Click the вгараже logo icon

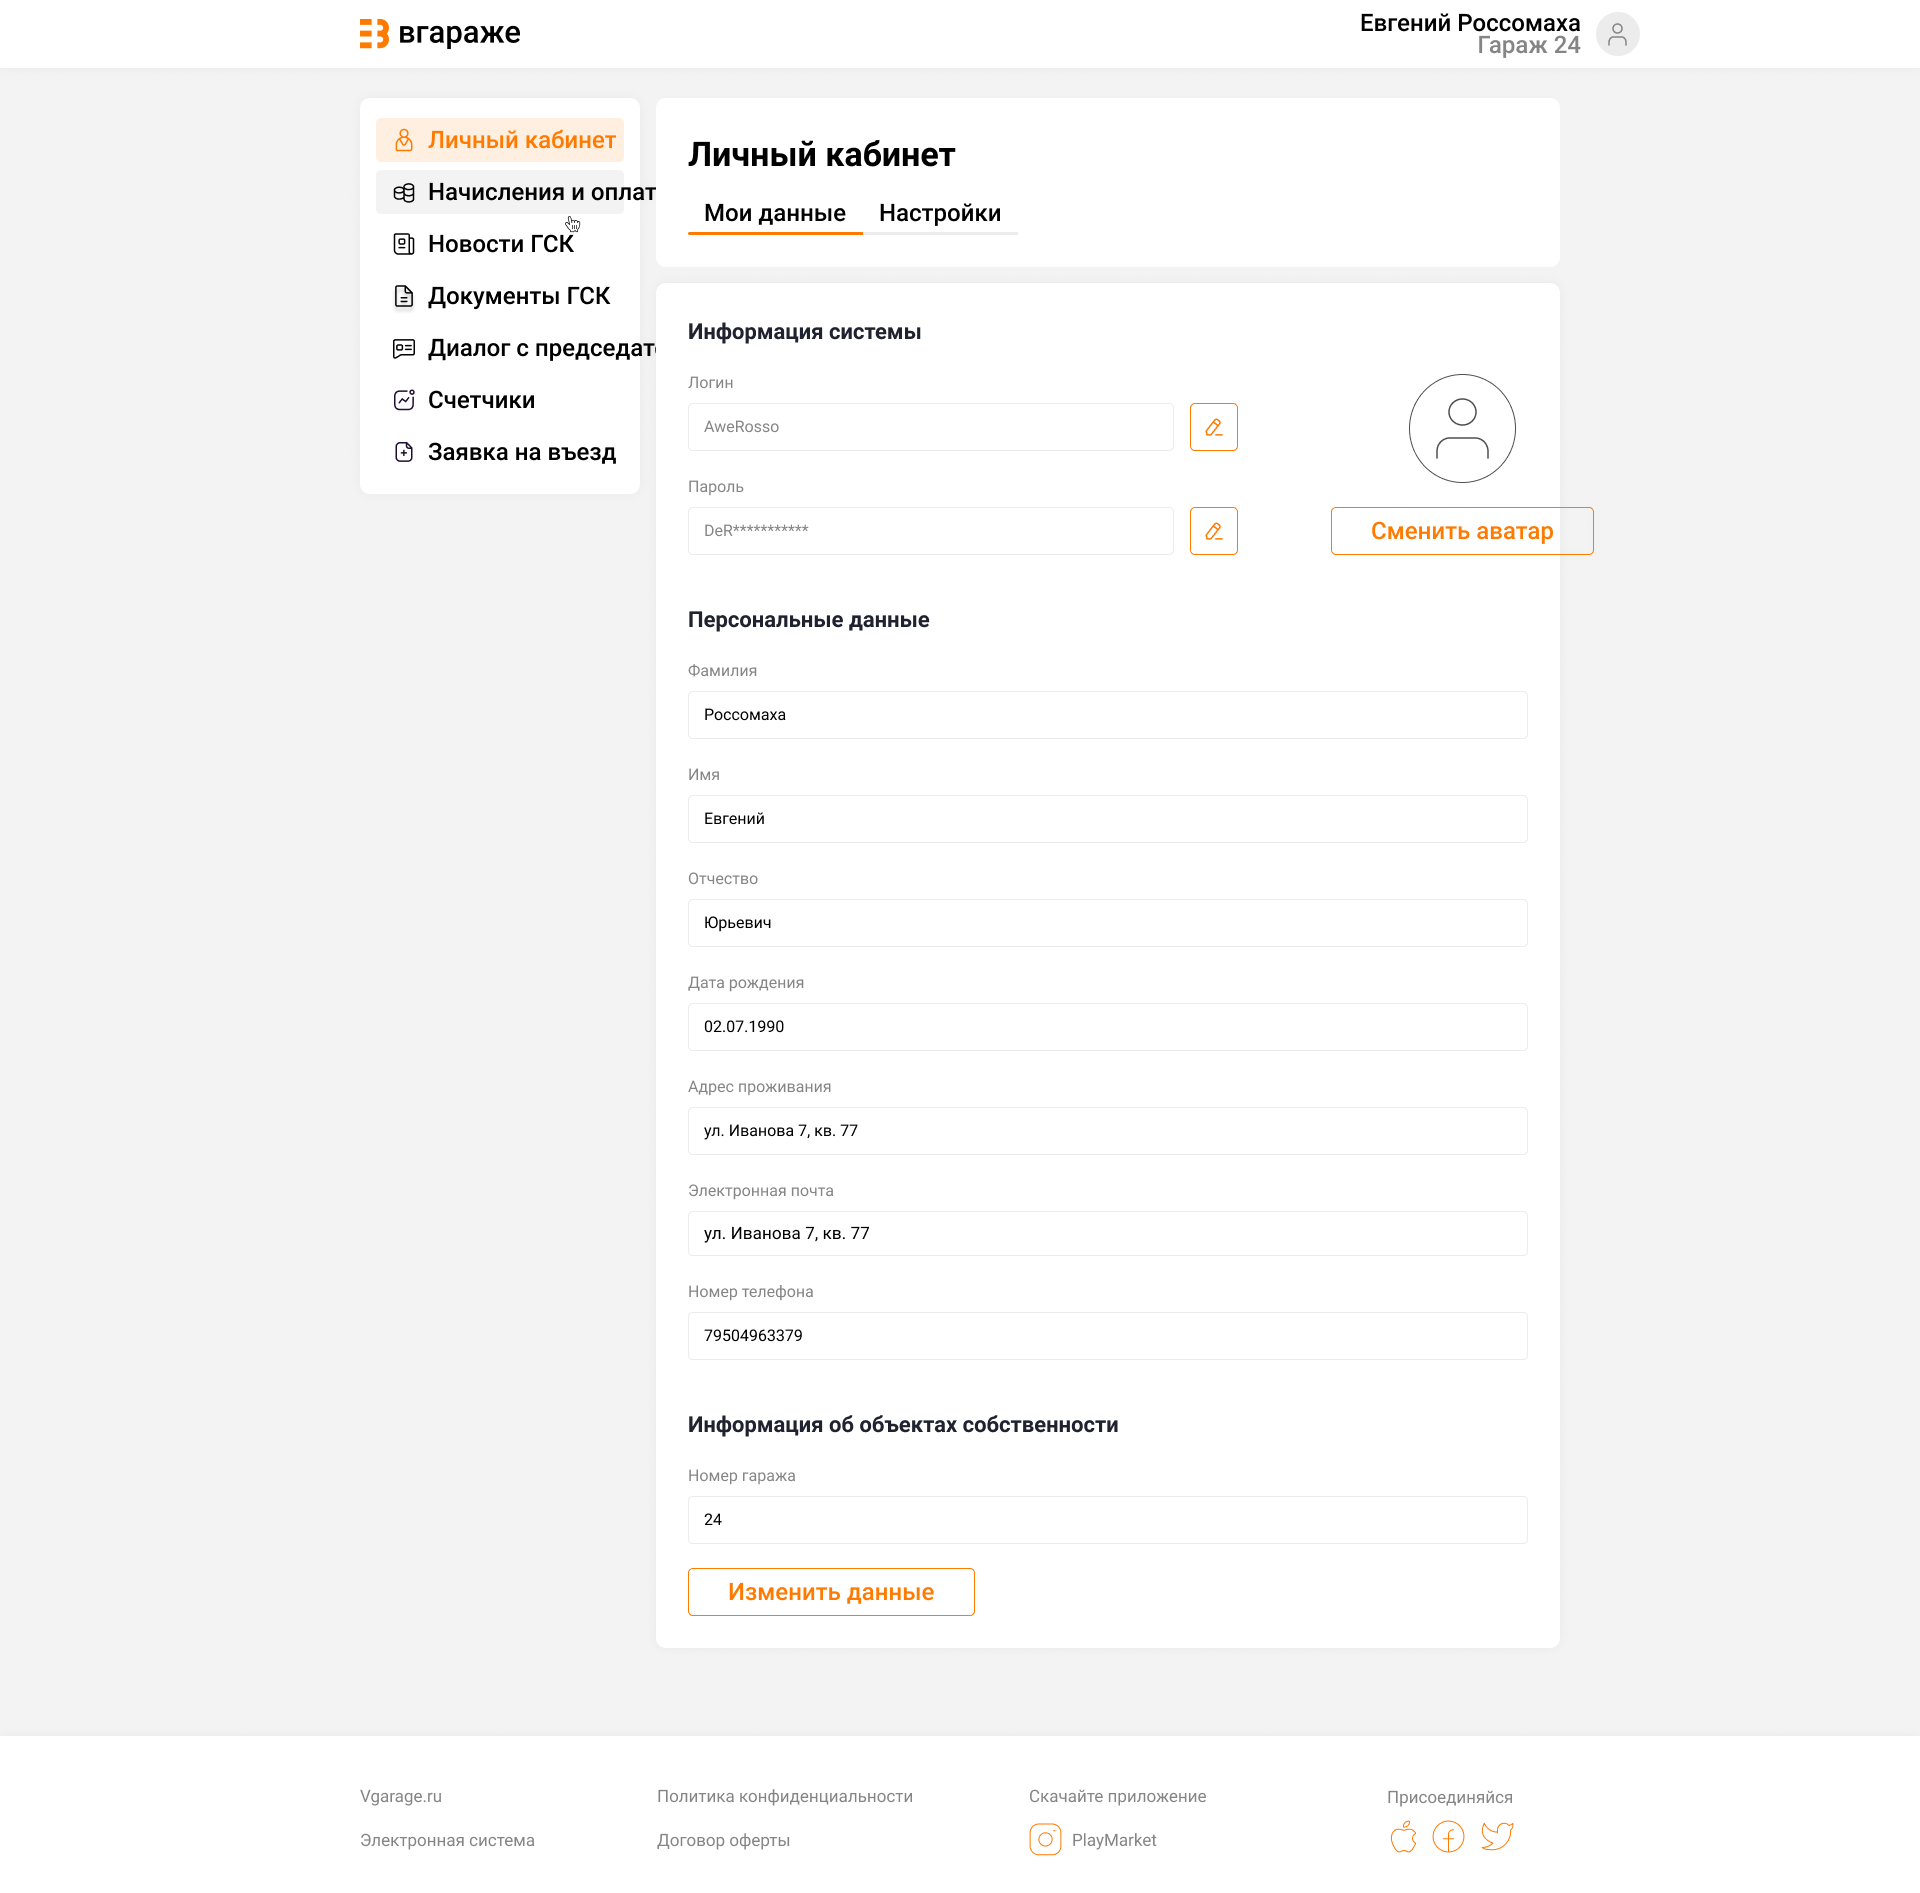374,33
